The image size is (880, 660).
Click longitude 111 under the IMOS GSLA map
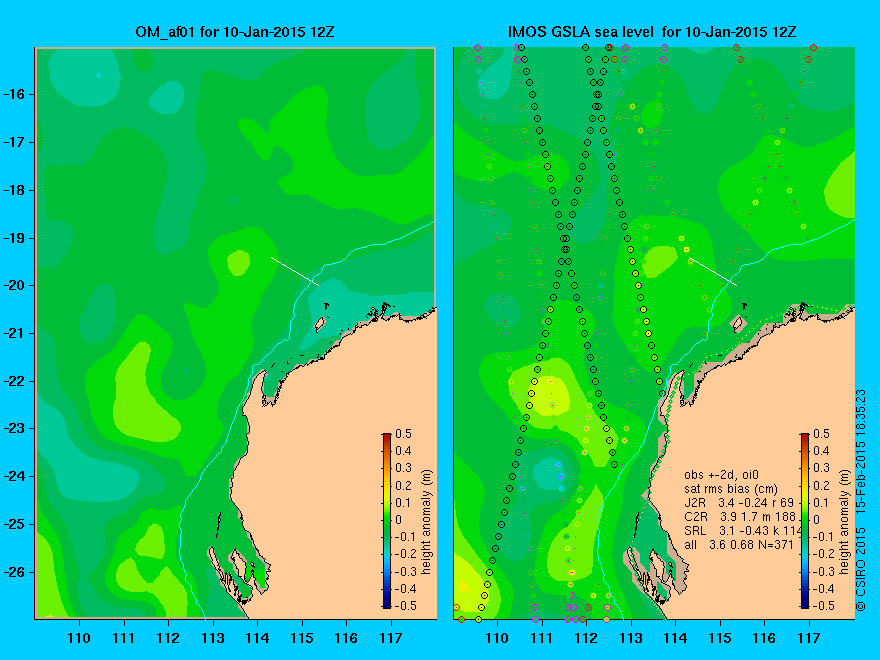click(x=542, y=638)
